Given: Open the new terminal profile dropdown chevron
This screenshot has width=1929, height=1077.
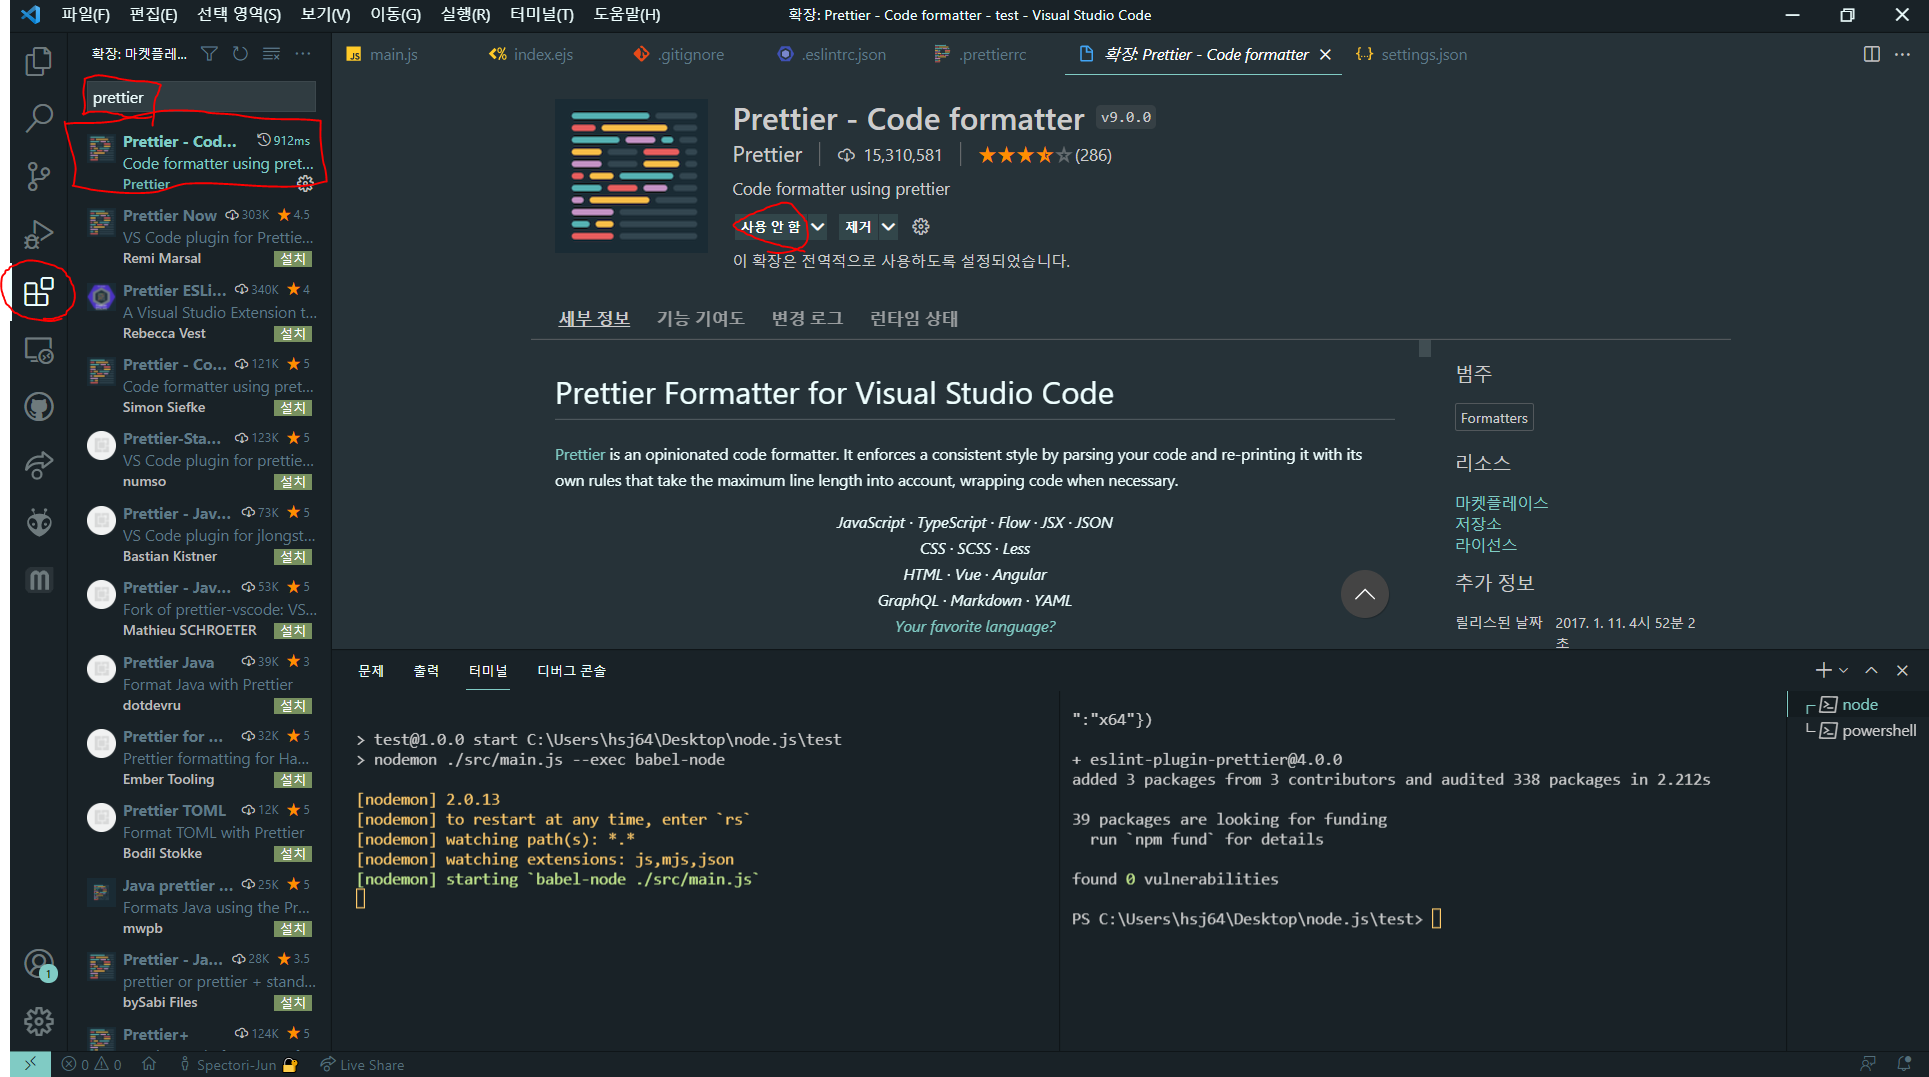Looking at the screenshot, I should point(1844,670).
